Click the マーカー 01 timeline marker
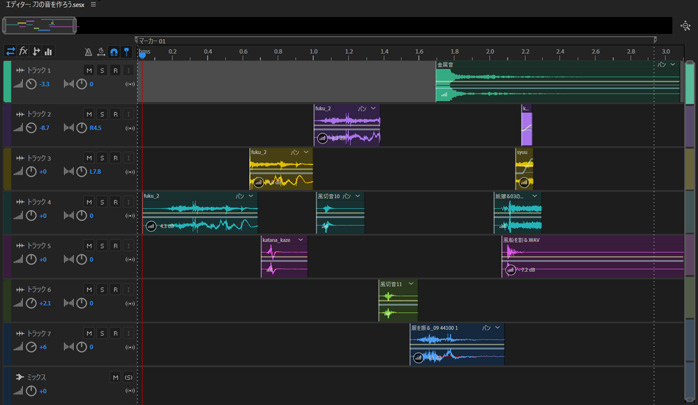This screenshot has width=698, height=405. click(152, 41)
